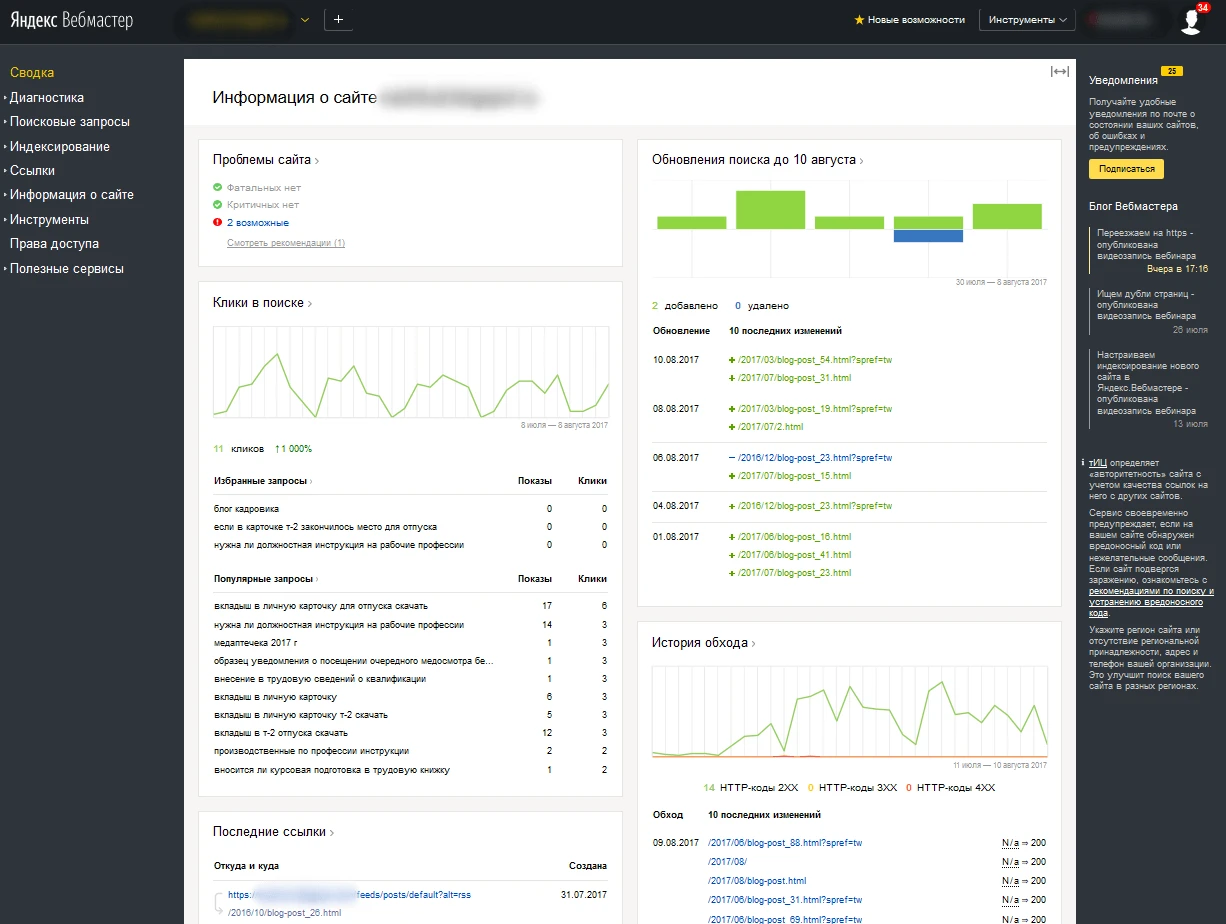This screenshot has height=924, width=1226.
Task: Click blue removed bar in search updates chart
Action: point(928,236)
